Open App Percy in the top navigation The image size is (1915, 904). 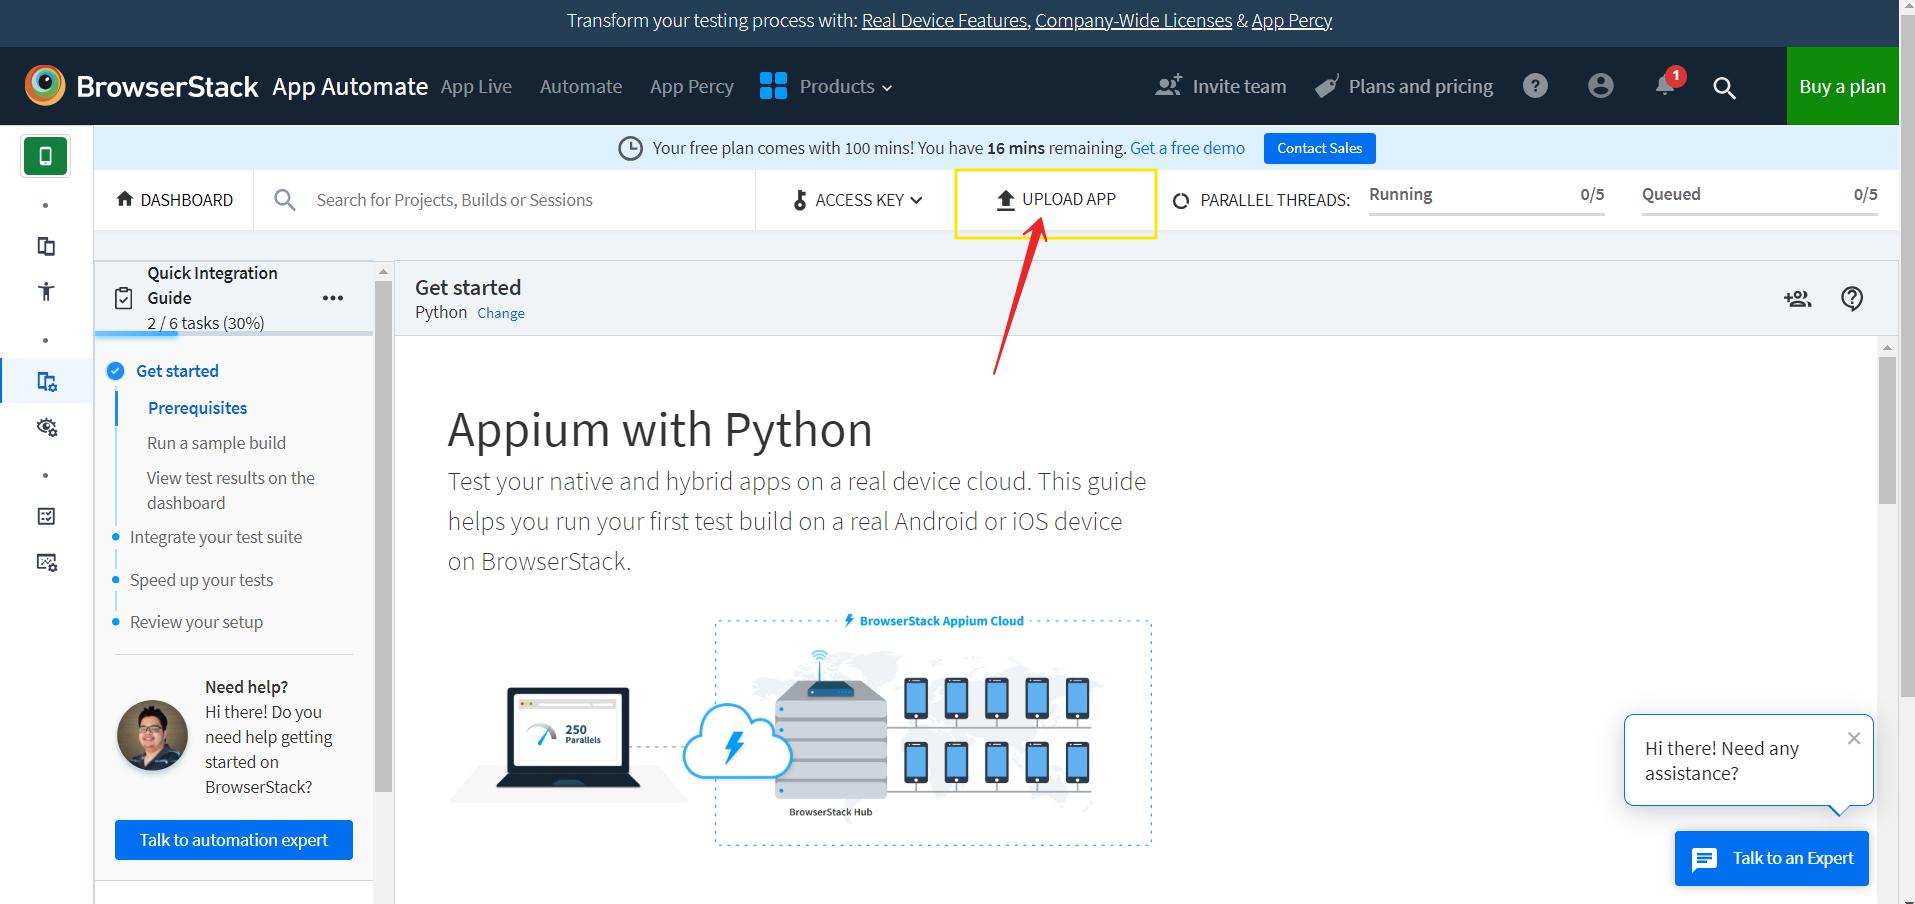point(692,86)
